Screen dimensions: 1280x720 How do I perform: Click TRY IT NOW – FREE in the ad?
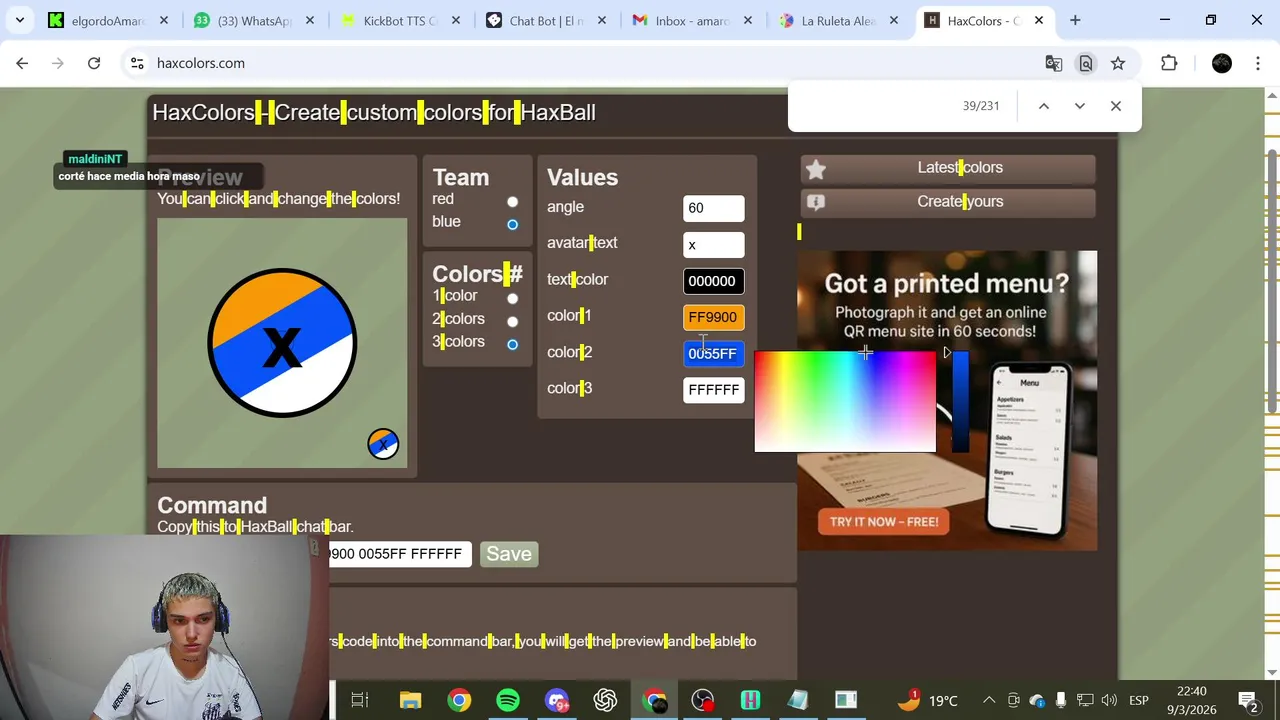tap(884, 522)
